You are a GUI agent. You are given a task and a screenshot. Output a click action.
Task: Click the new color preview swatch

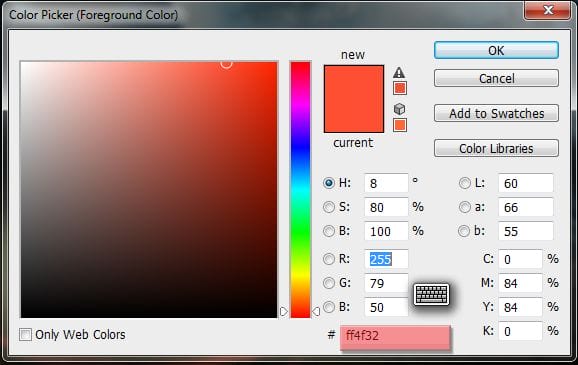(x=354, y=82)
